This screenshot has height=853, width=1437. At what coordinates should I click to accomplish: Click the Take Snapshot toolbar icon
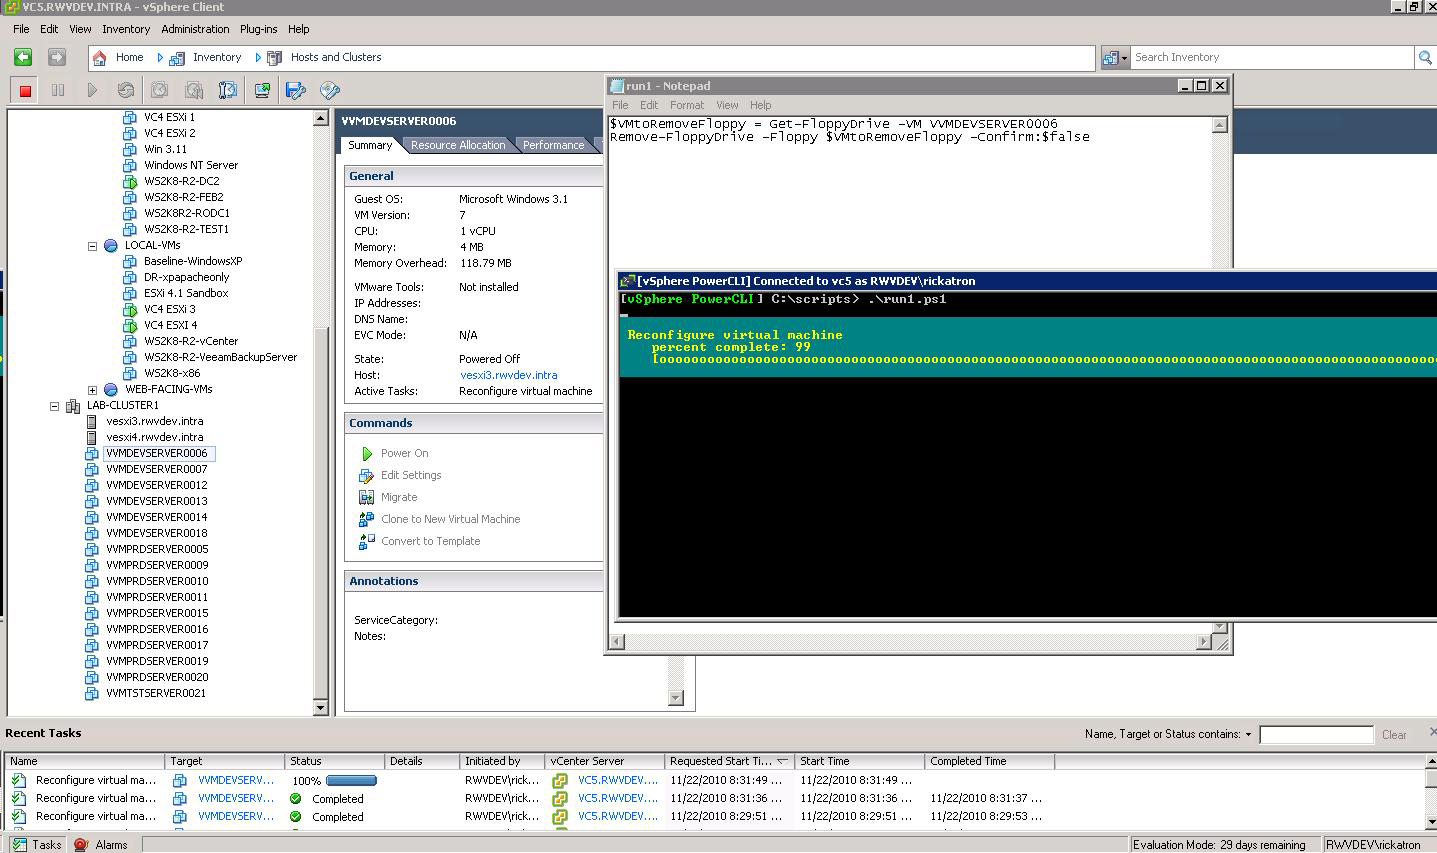pos(160,90)
